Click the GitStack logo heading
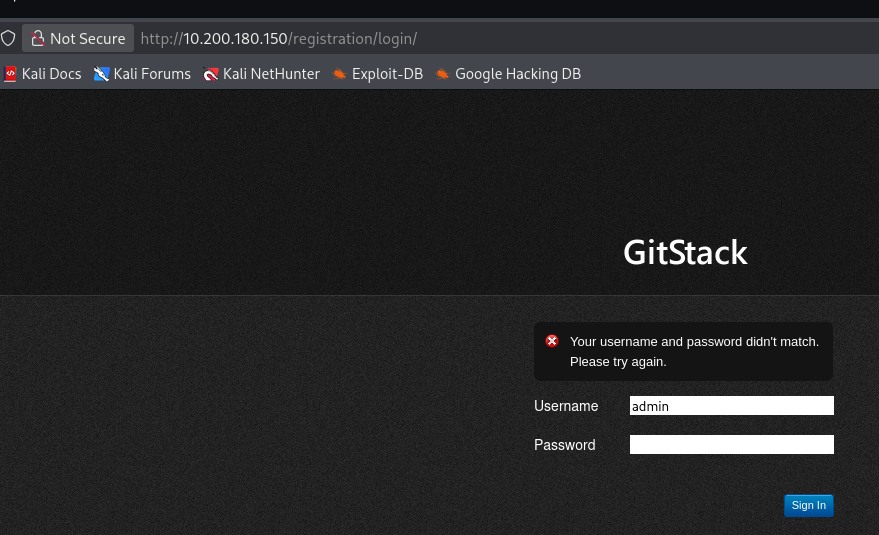879x535 pixels. pyautogui.click(x=685, y=252)
